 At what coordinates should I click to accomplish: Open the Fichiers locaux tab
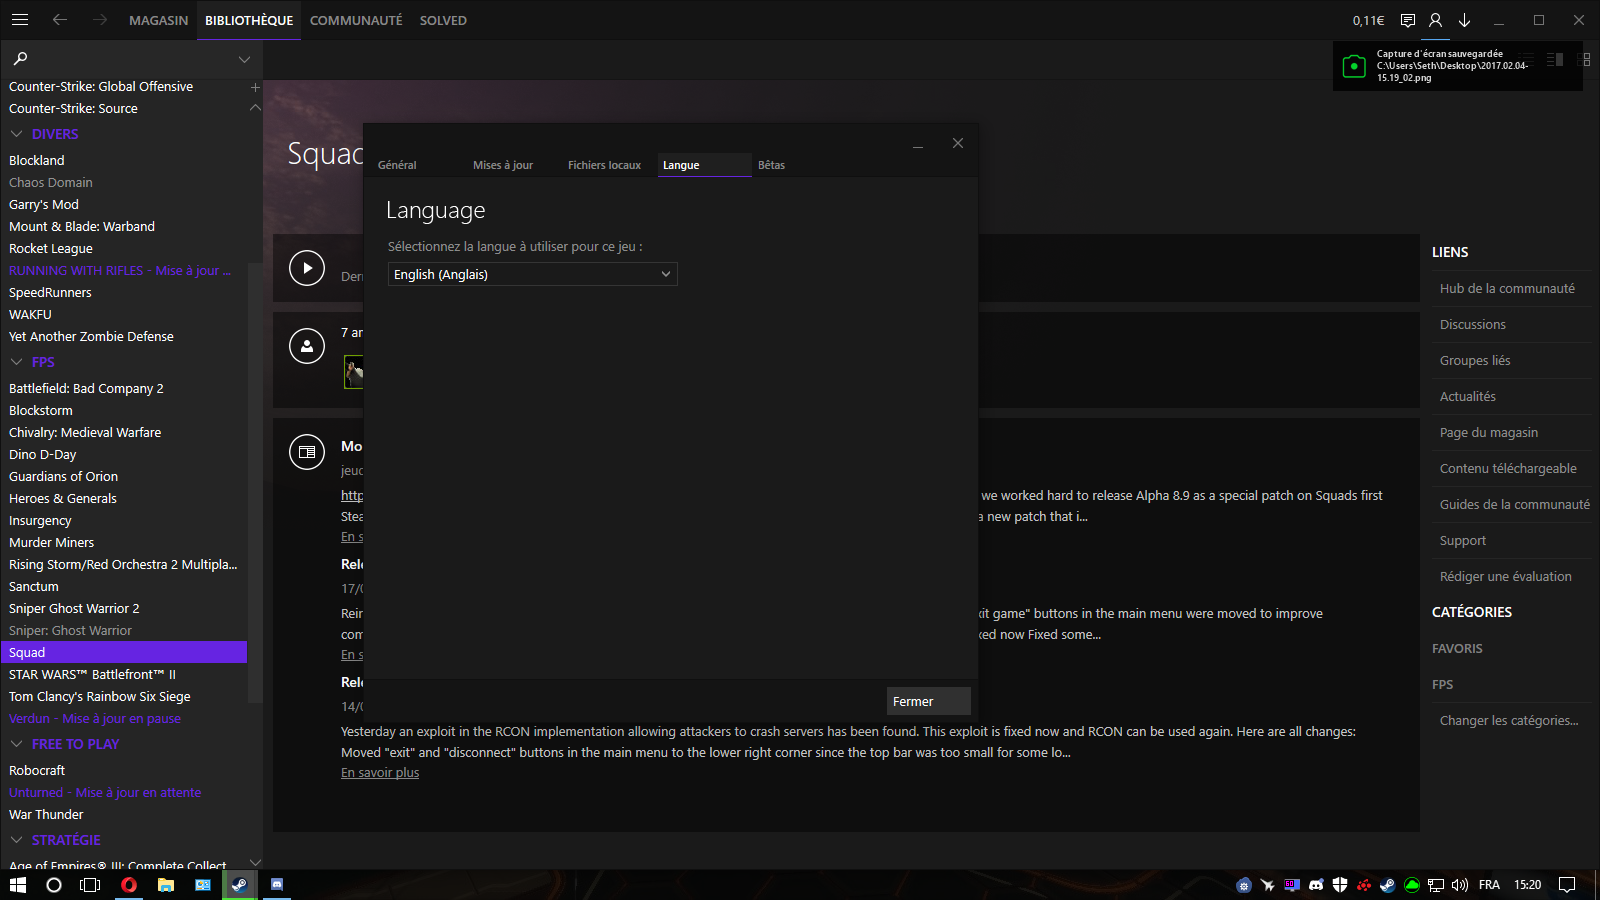tap(604, 165)
